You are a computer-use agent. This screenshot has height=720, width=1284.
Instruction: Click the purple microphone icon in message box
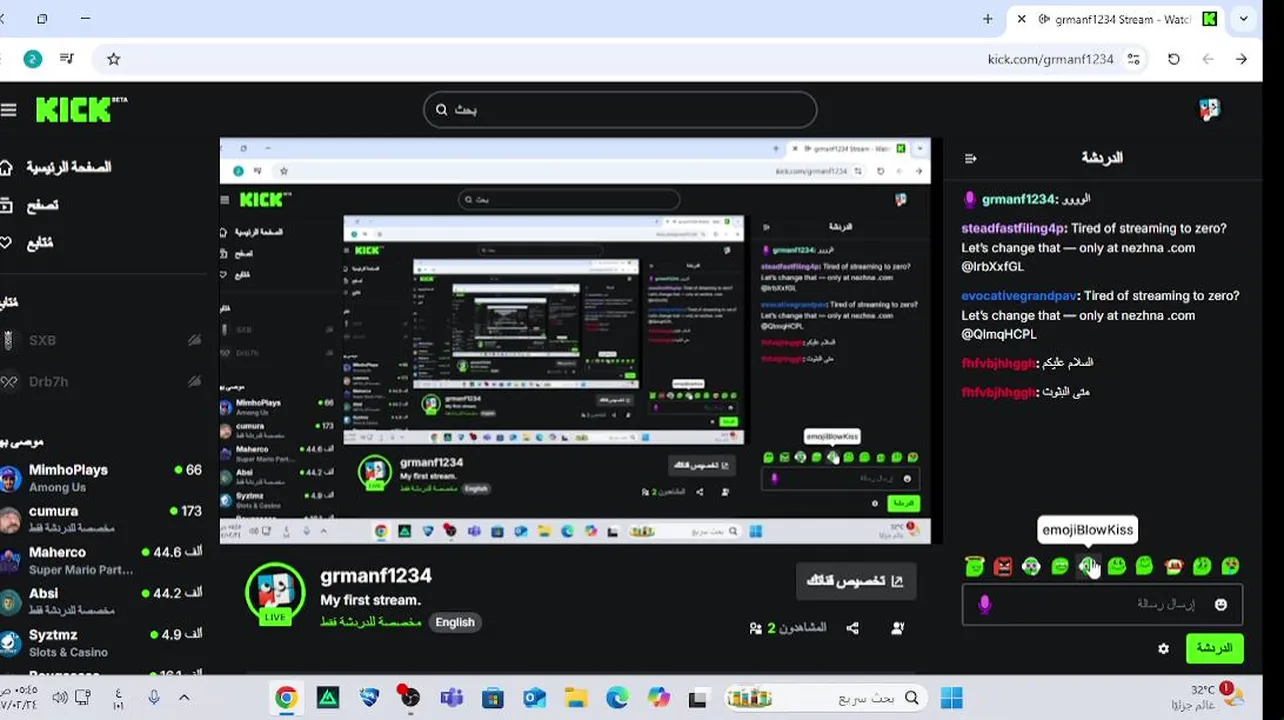(984, 605)
